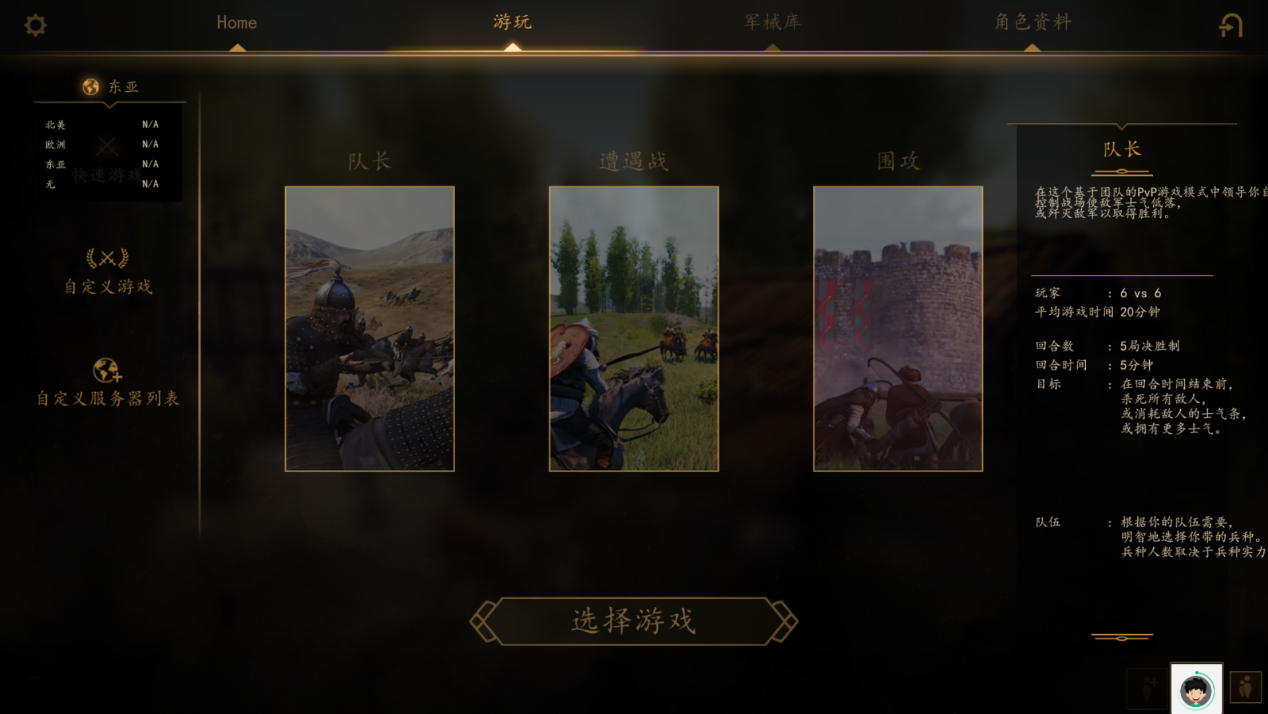
Task: Open the player avatar portrait
Action: (x=1196, y=689)
